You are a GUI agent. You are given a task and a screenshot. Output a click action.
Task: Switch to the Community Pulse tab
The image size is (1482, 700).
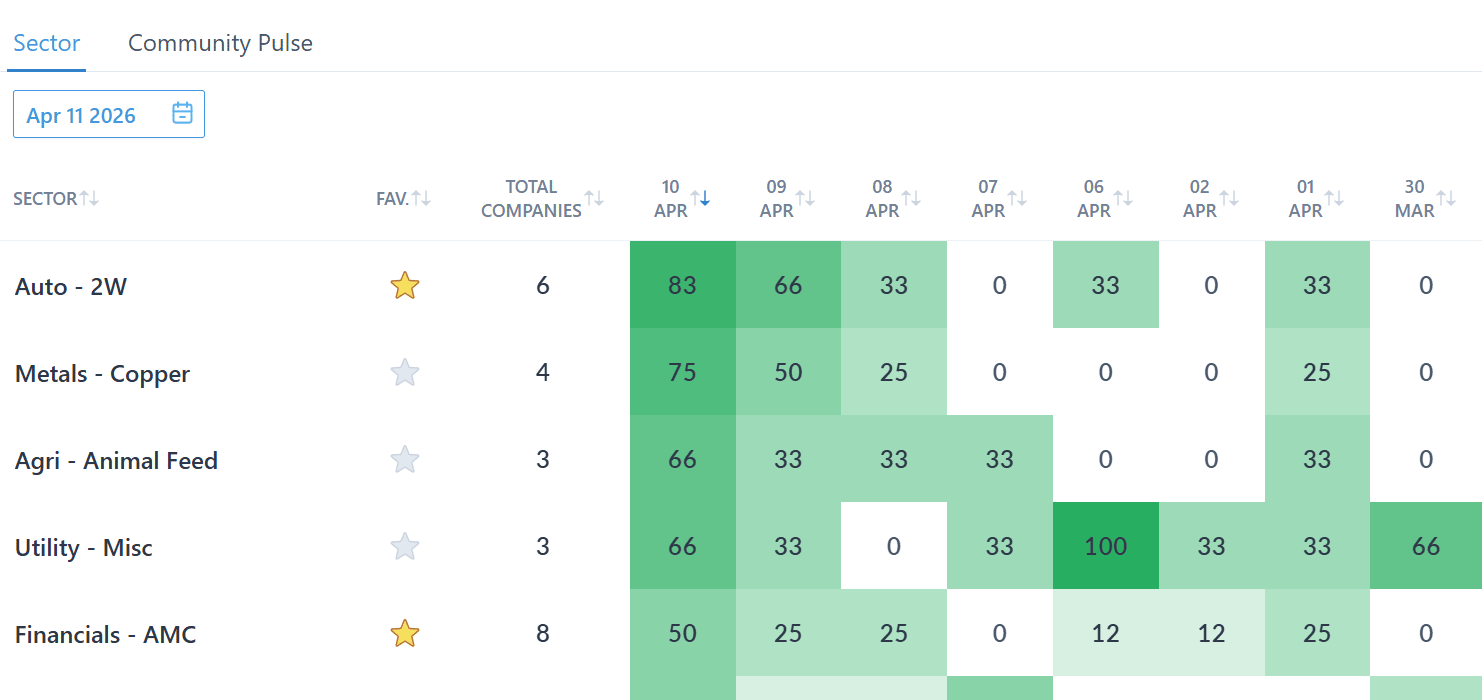[x=220, y=43]
